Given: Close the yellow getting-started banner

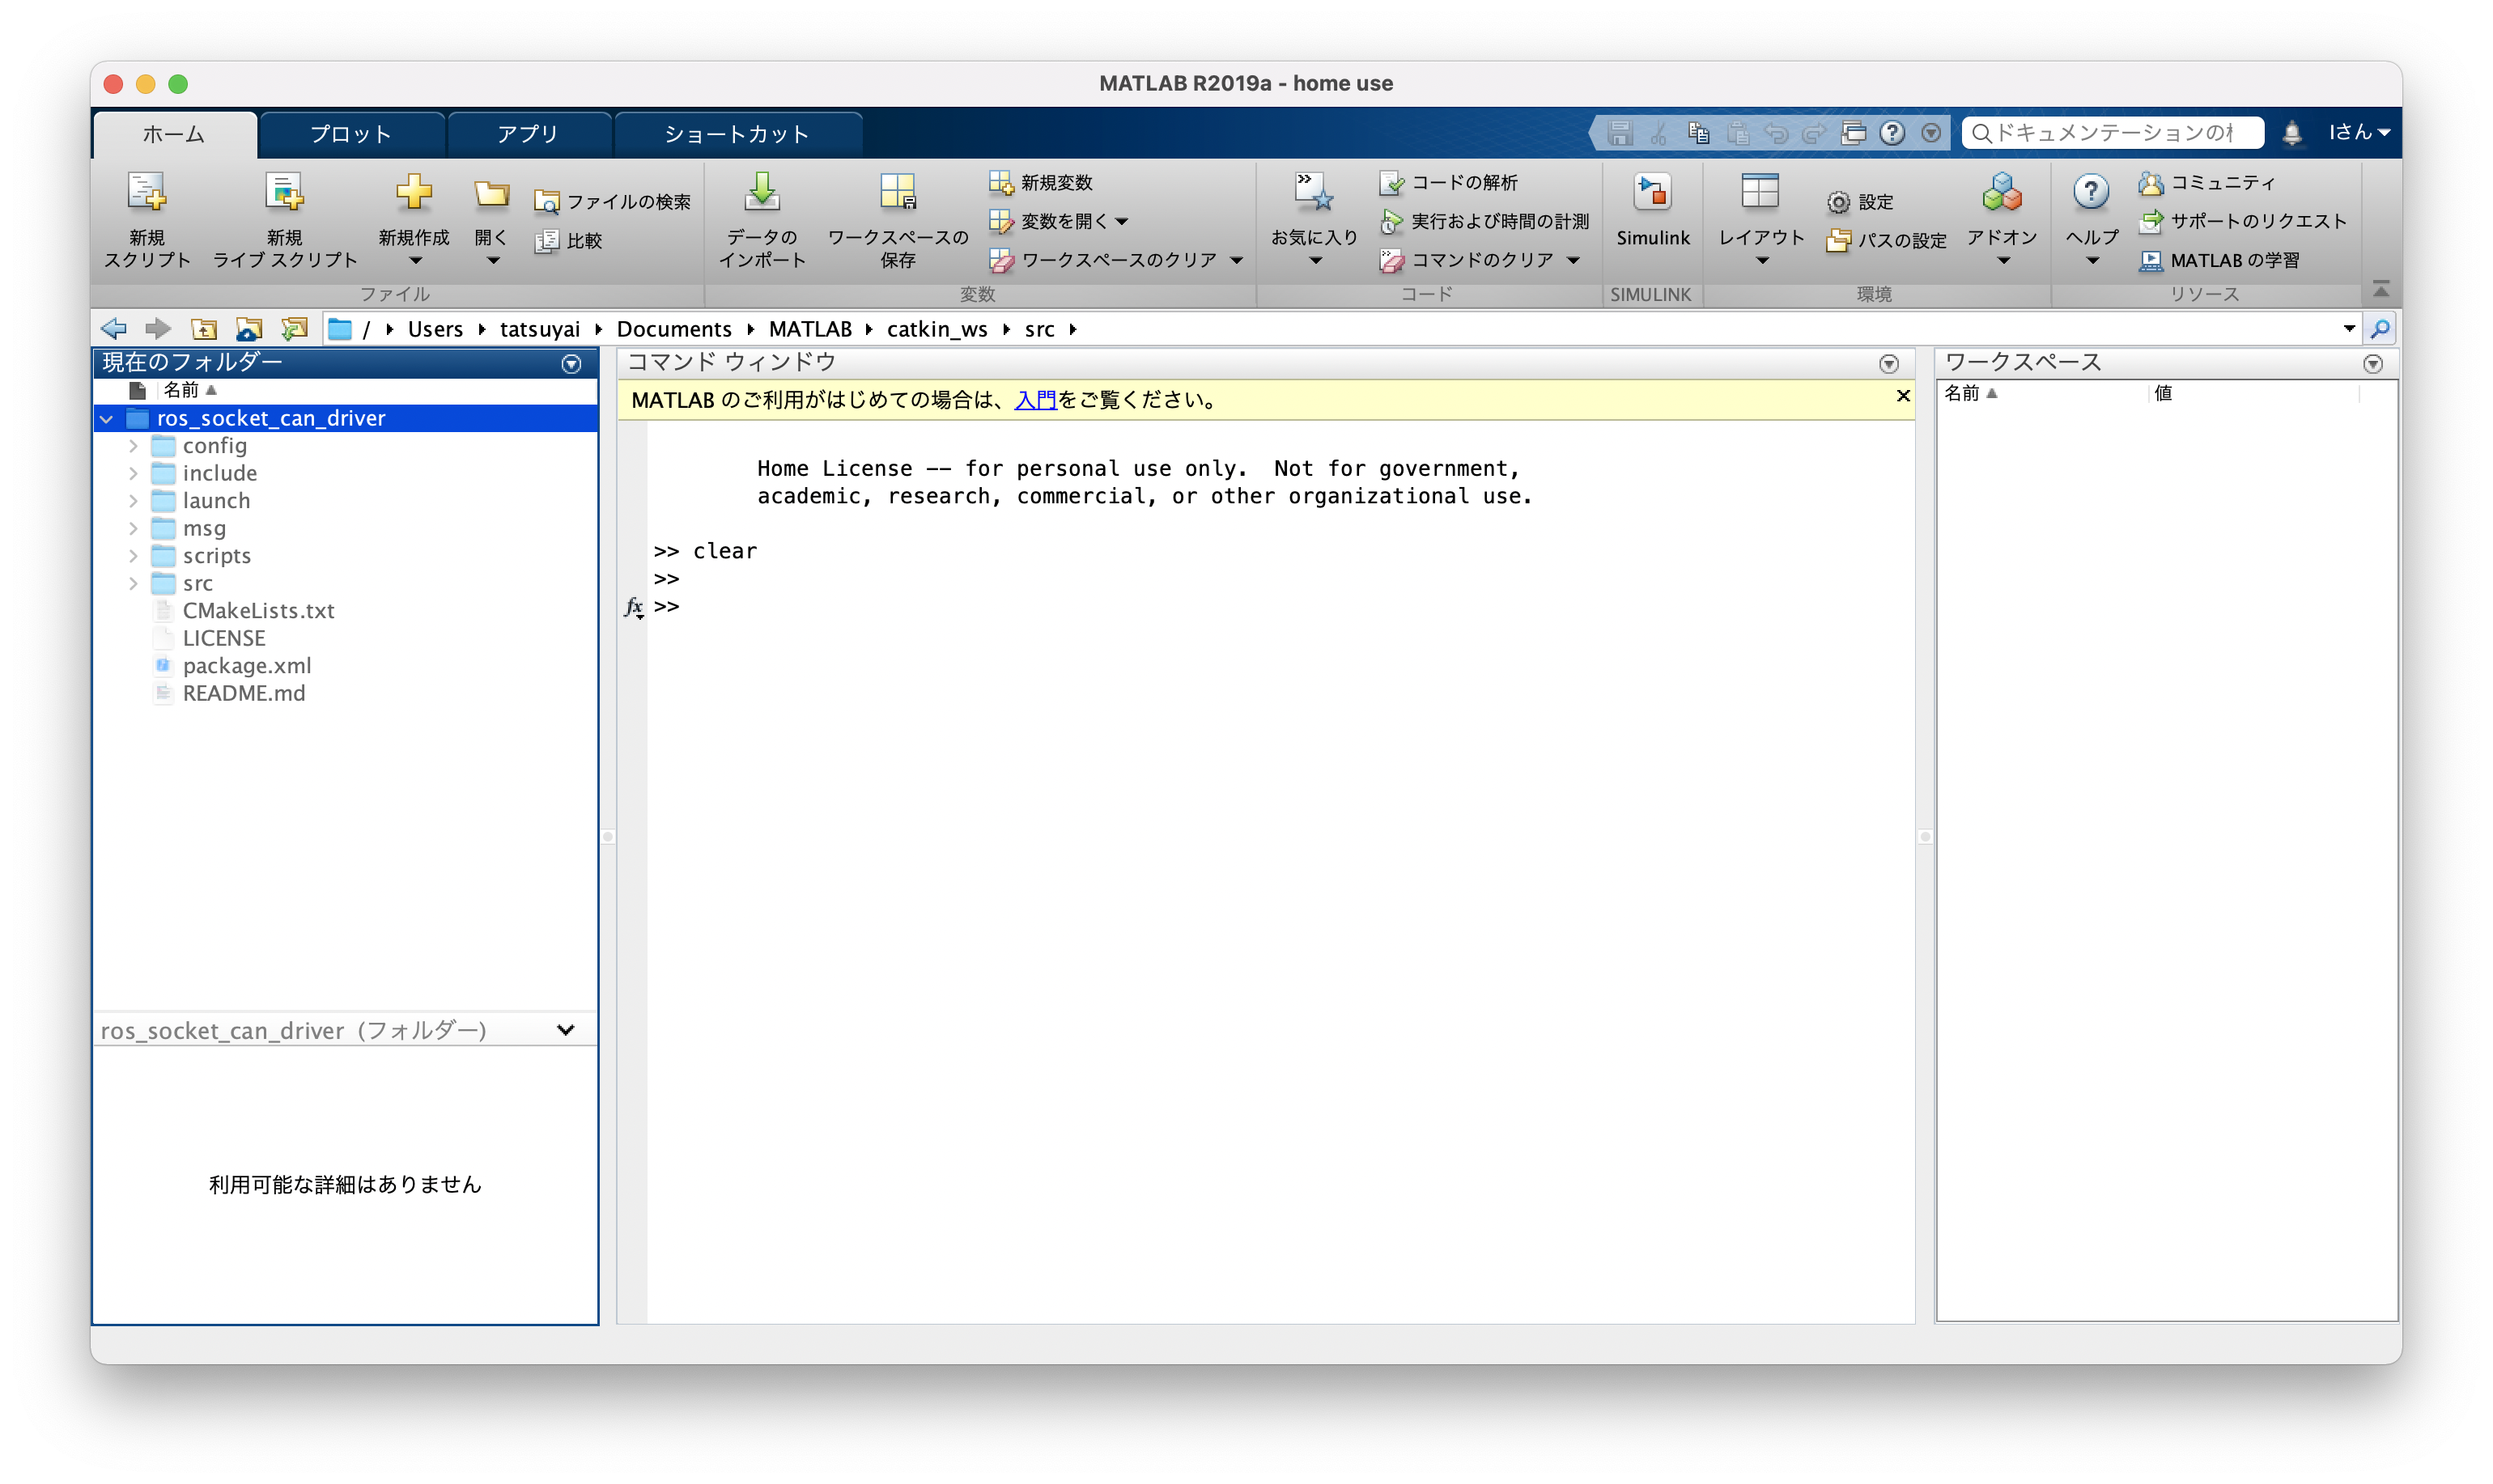Looking at the screenshot, I should pyautogui.click(x=1903, y=396).
